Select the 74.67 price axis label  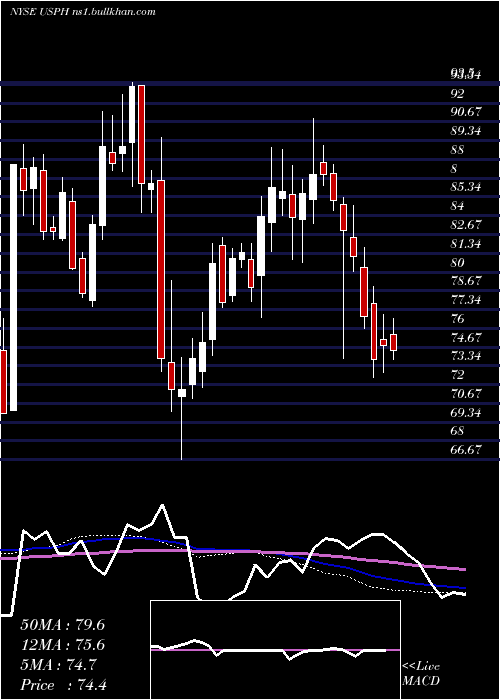coord(465,337)
